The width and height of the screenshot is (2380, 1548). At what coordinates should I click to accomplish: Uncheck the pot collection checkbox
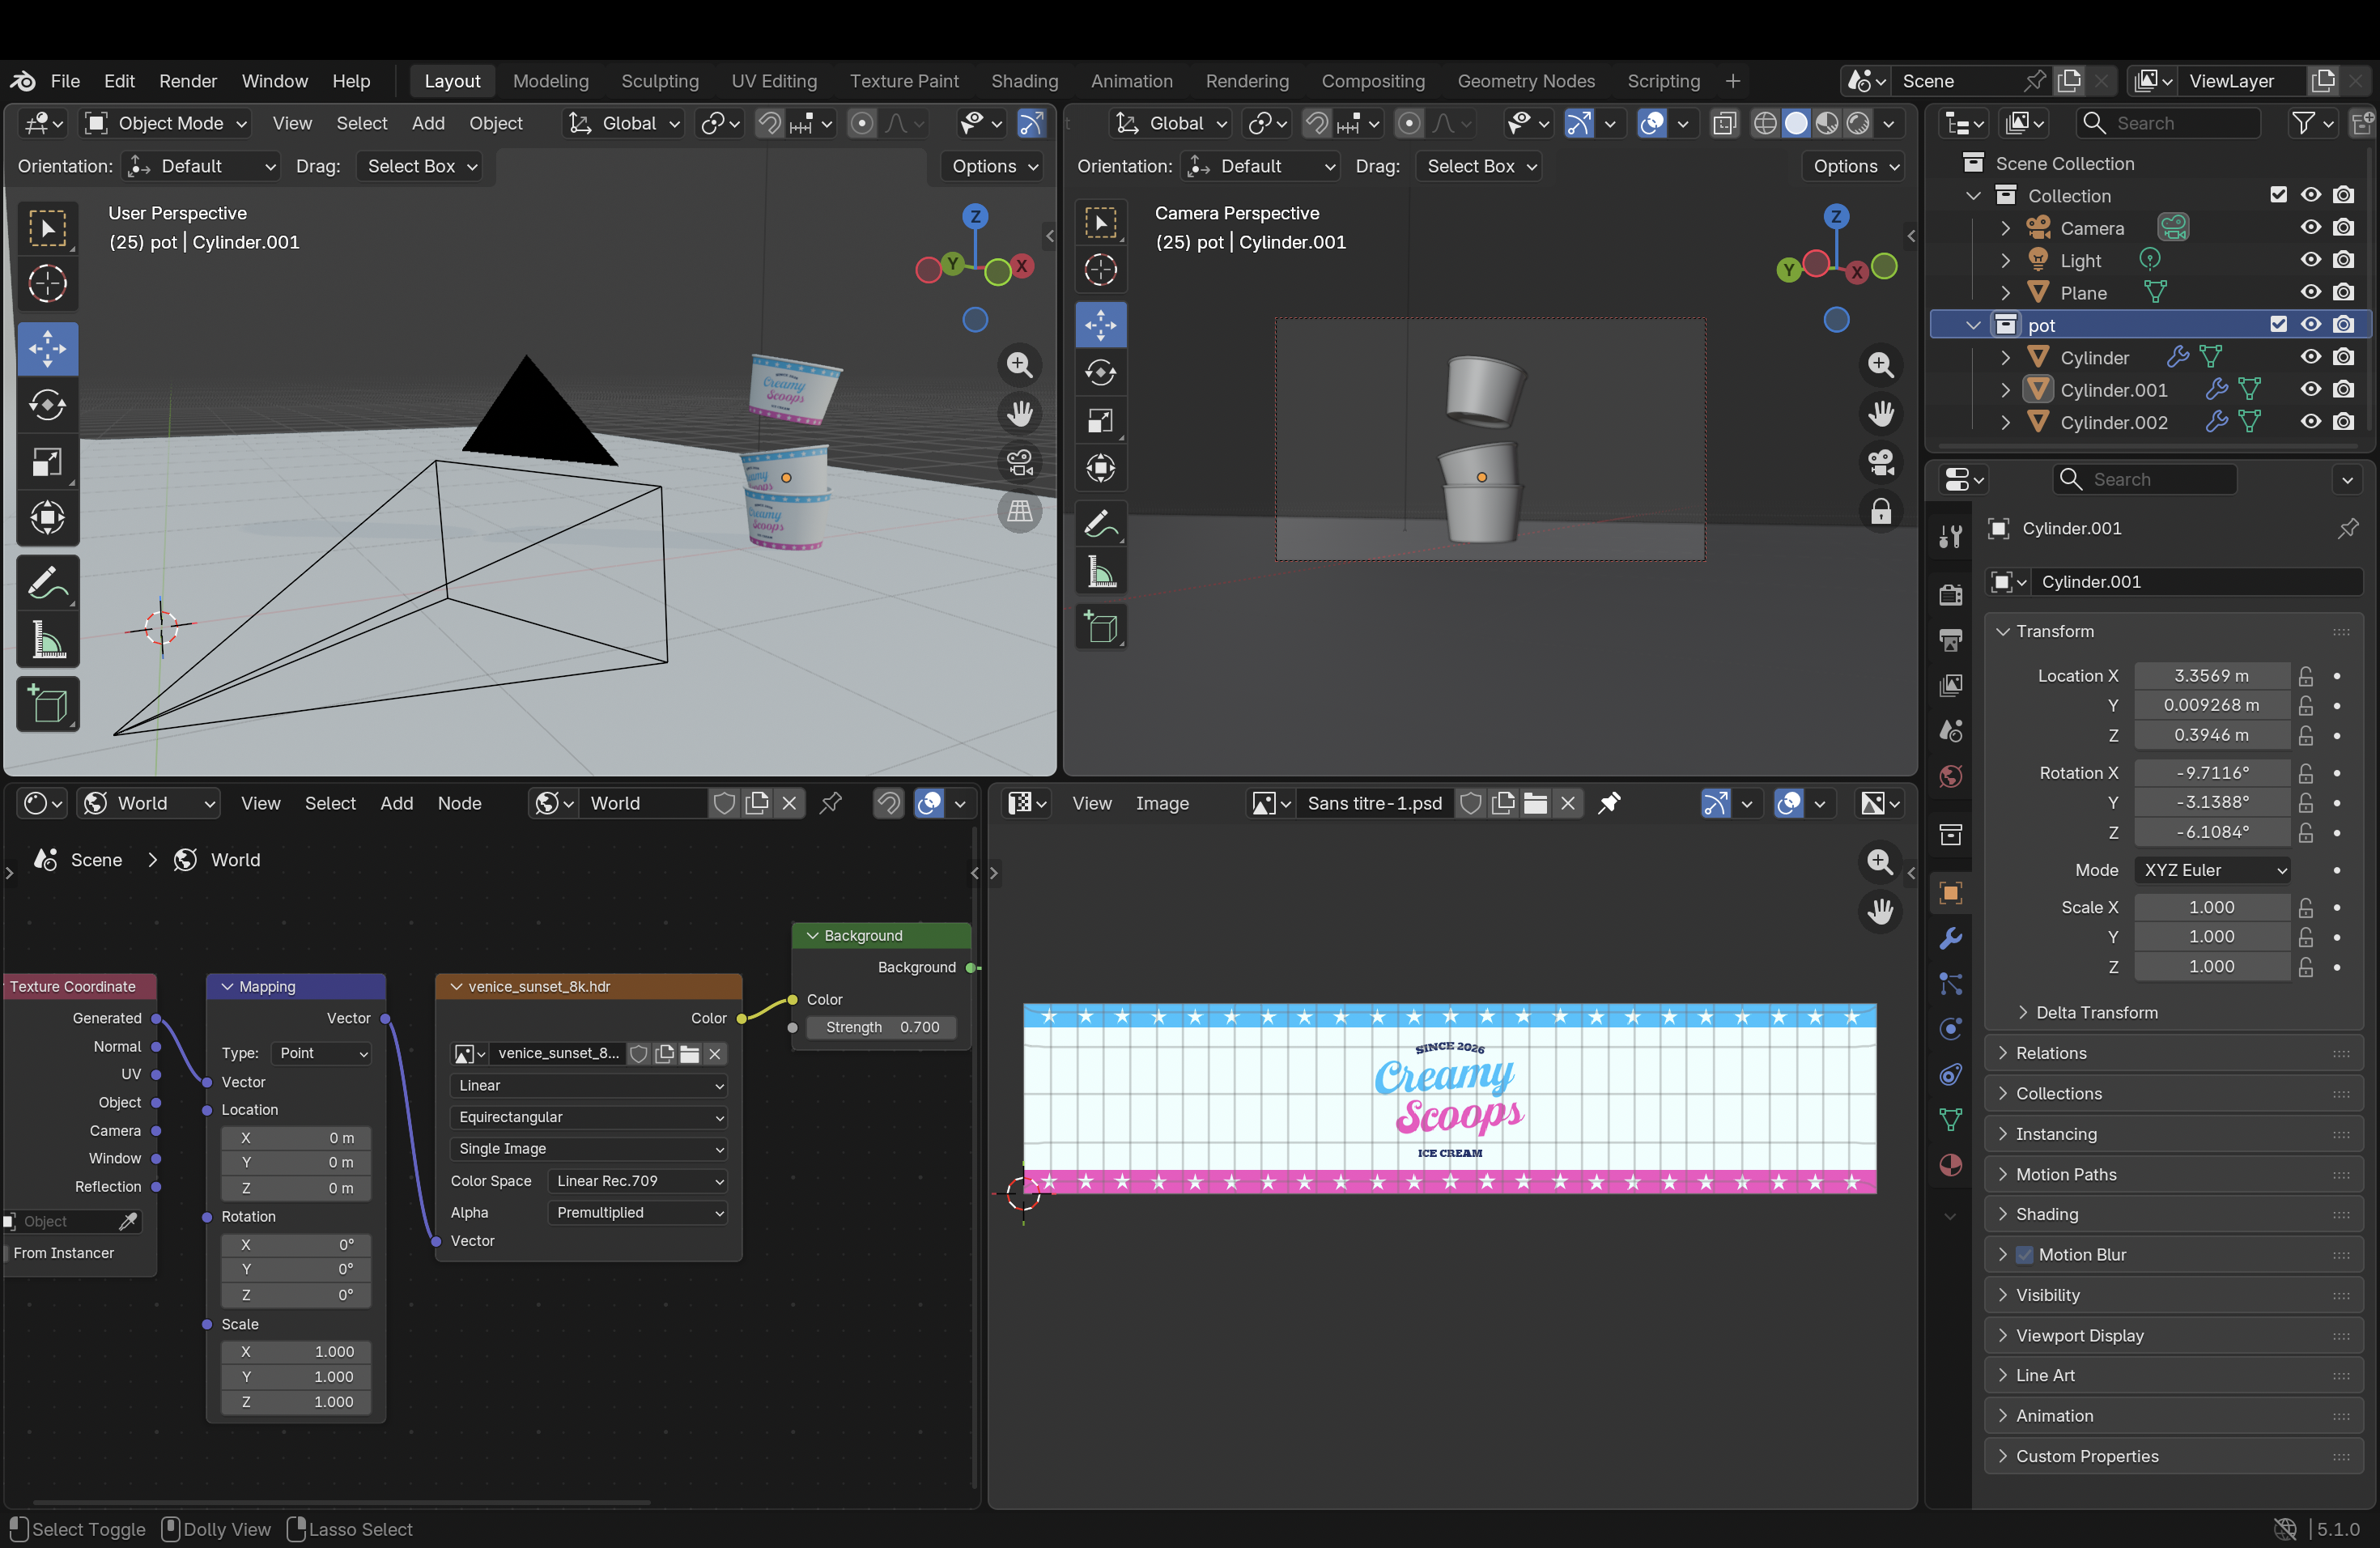click(x=2279, y=324)
